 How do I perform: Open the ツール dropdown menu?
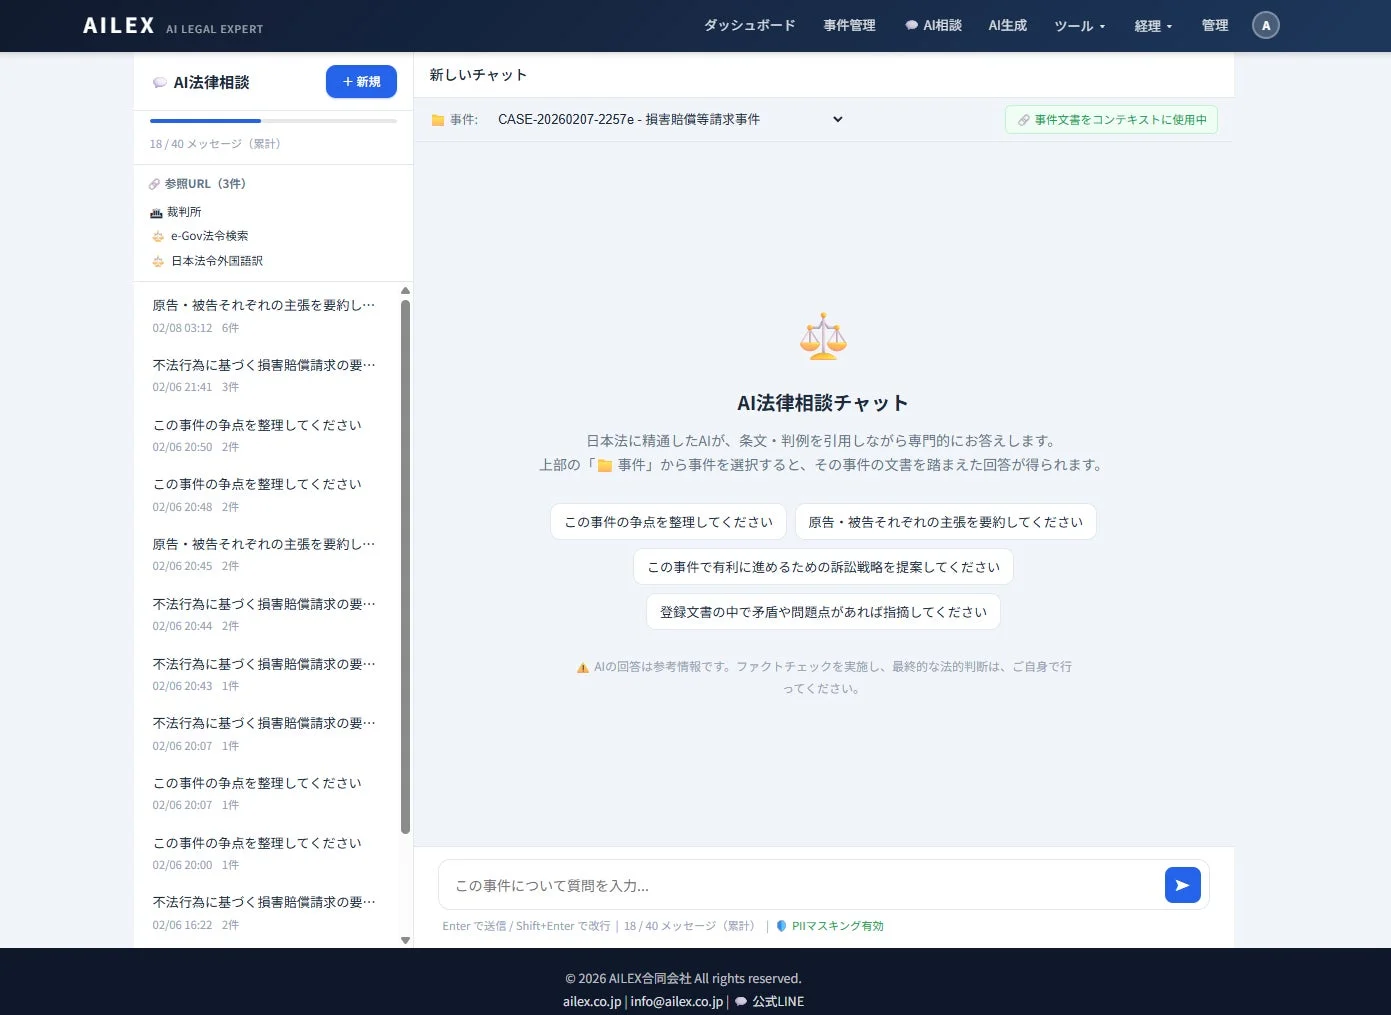(1079, 25)
